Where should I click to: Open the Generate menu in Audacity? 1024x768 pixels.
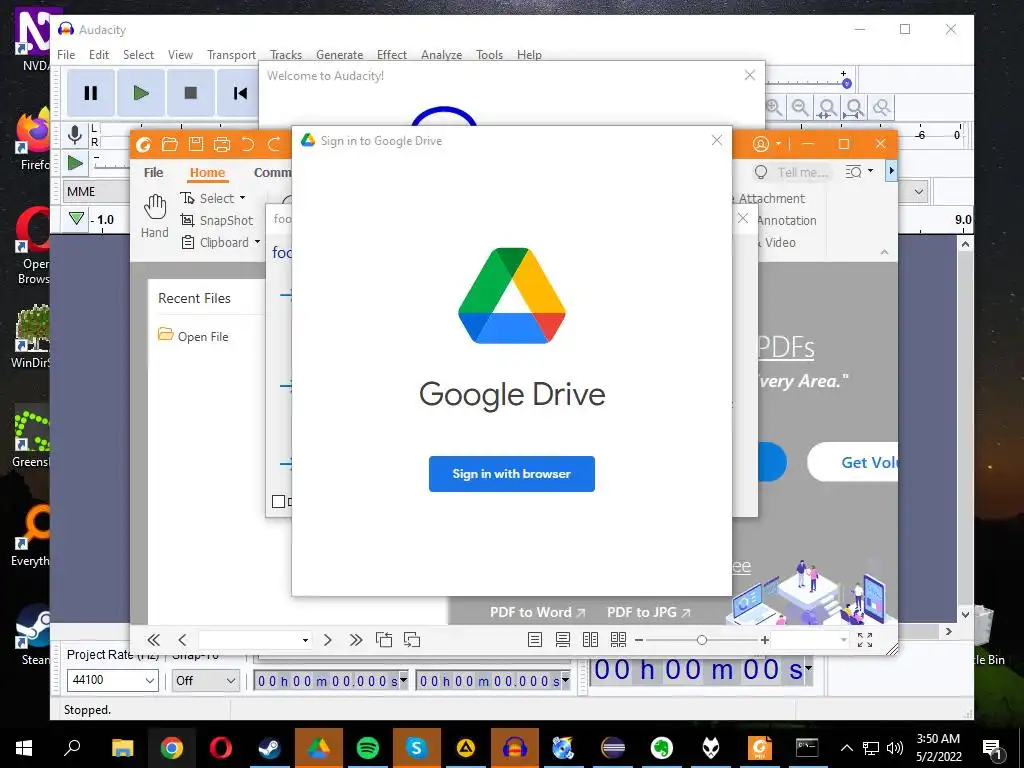[340, 55]
